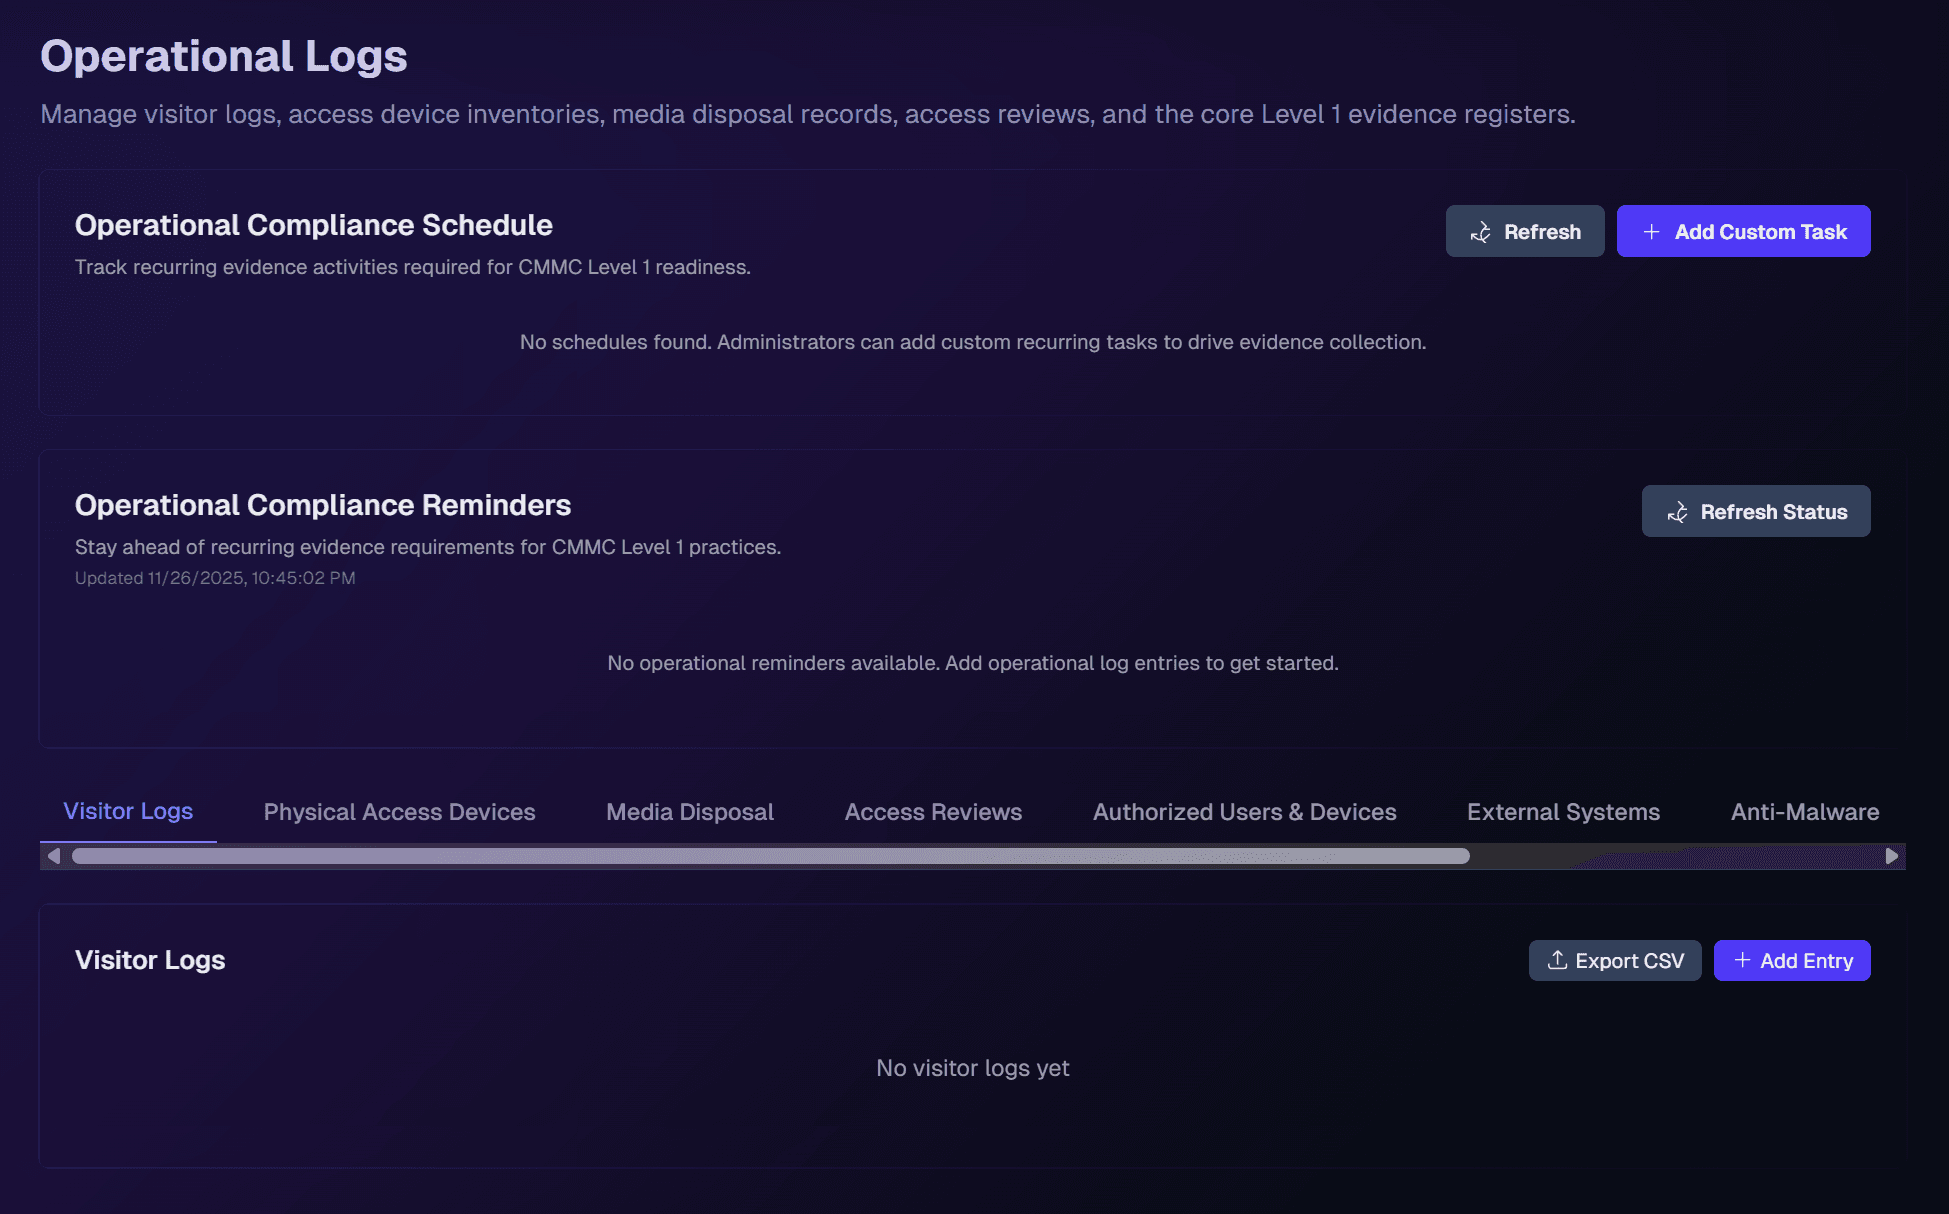1949x1214 pixels.
Task: Click the Refresh Status arrows icon
Action: [1677, 512]
